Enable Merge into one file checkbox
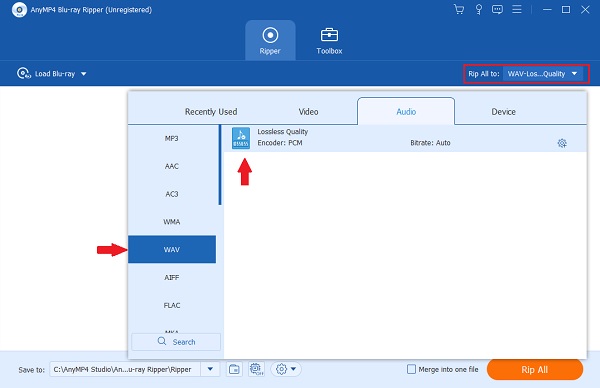This screenshot has height=388, width=600. [411, 369]
